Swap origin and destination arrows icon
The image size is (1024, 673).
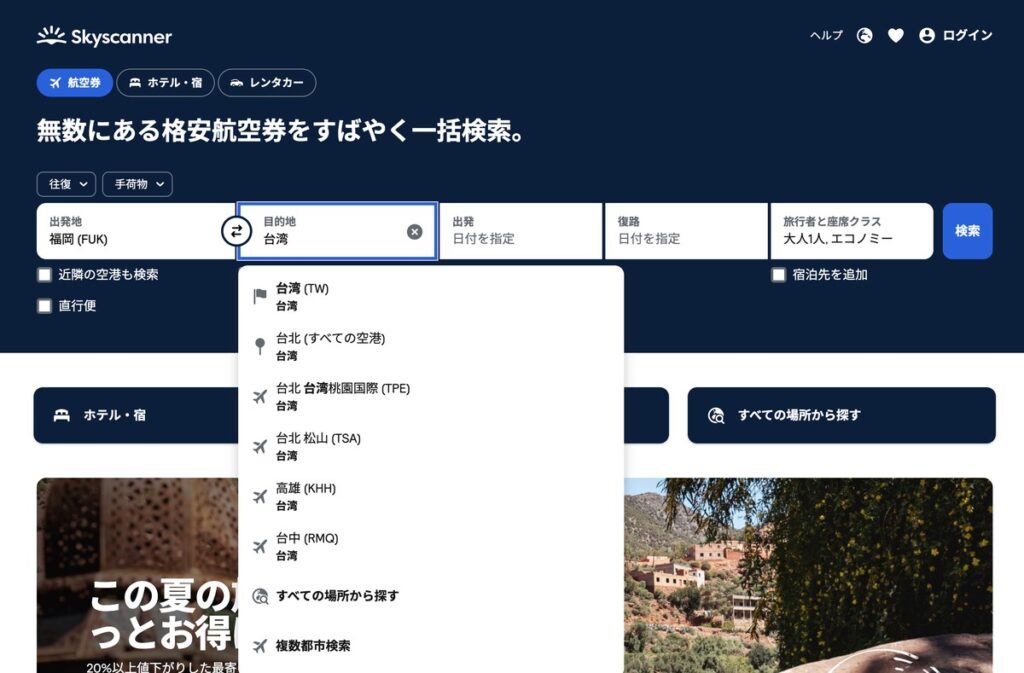point(236,230)
